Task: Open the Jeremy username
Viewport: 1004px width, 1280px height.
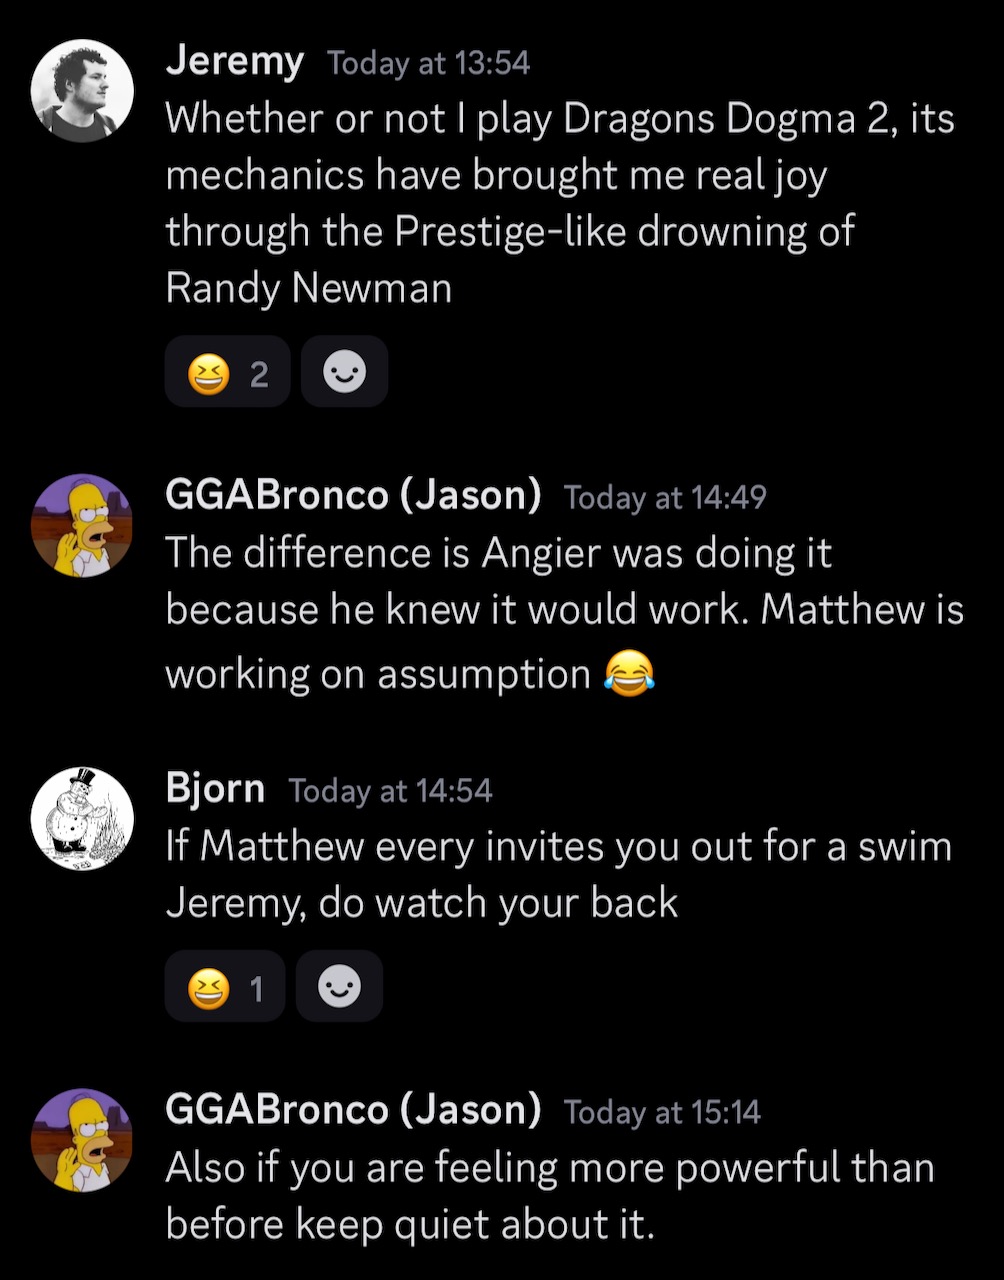Action: (234, 62)
